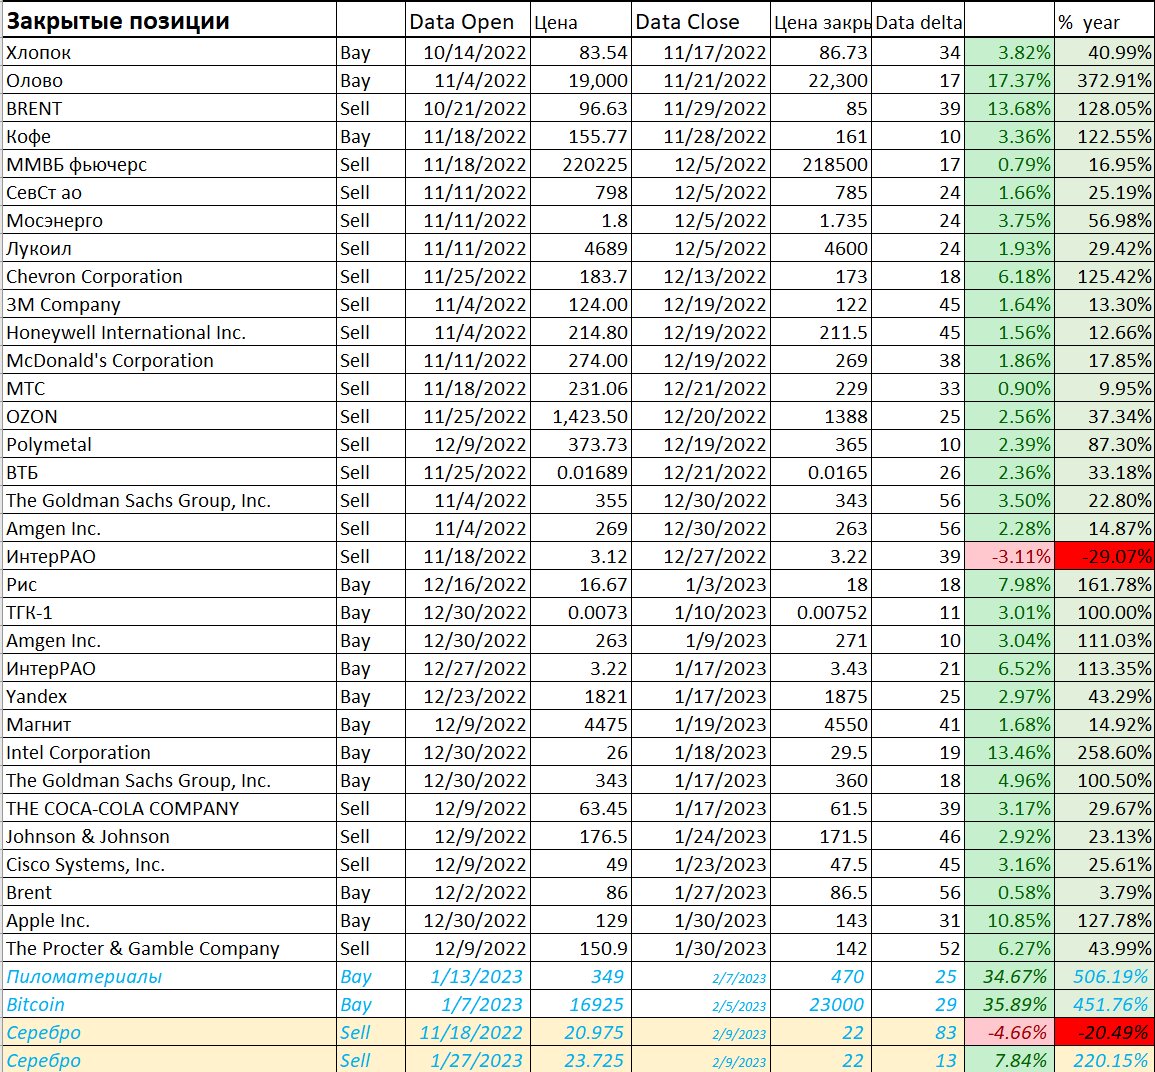Select the '1,423.50' price cell
1155x1072 pixels.
[x=580, y=416]
